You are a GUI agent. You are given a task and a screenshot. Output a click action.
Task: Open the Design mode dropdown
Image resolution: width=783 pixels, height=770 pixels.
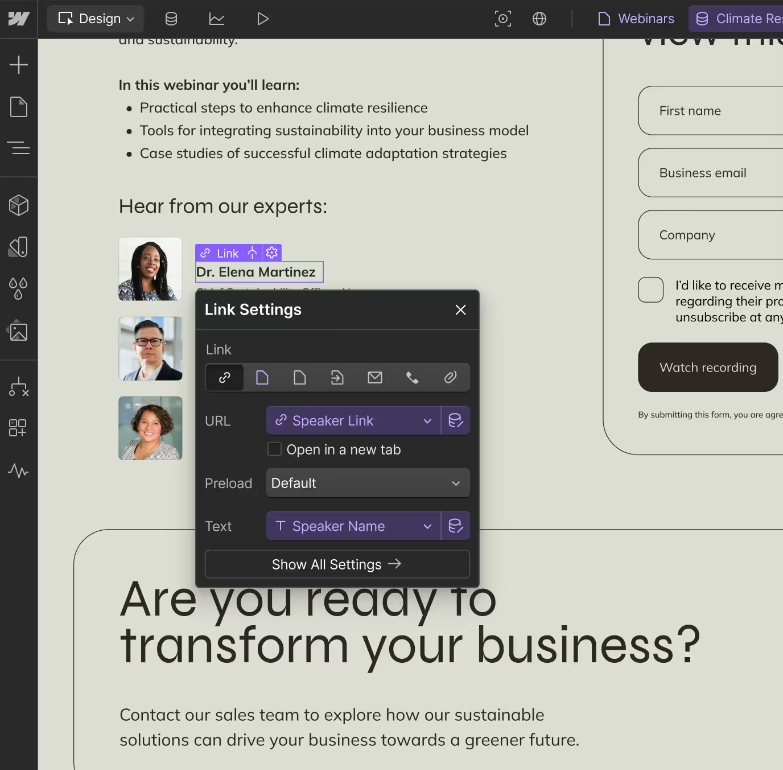pos(96,19)
